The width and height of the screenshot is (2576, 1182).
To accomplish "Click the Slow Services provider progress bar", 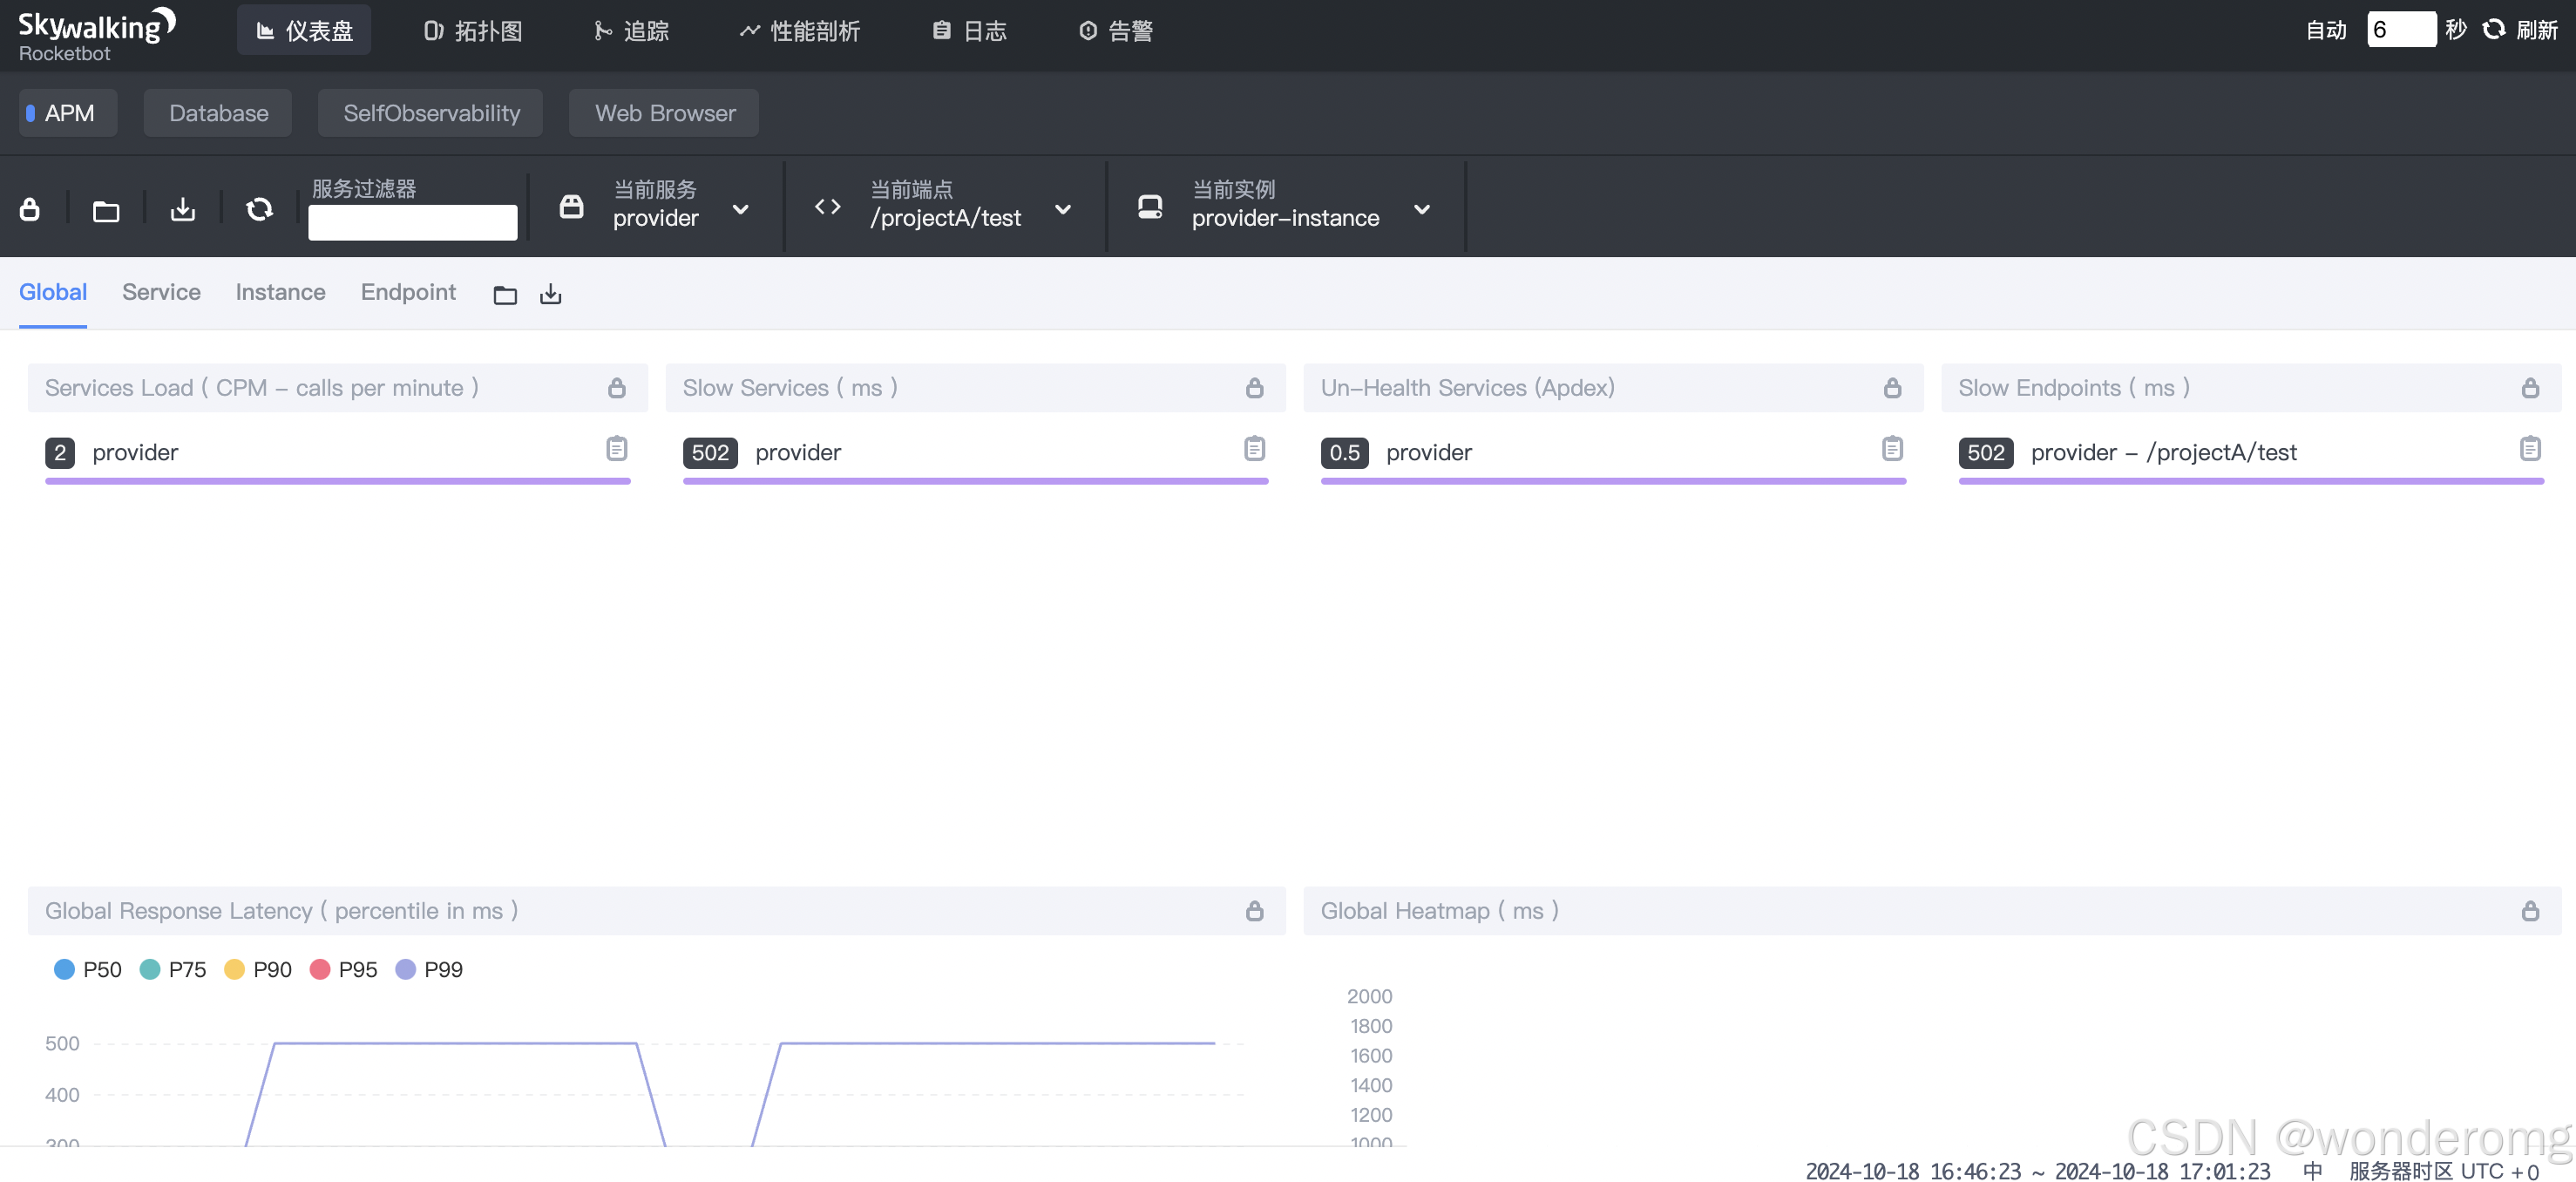I will coord(976,481).
